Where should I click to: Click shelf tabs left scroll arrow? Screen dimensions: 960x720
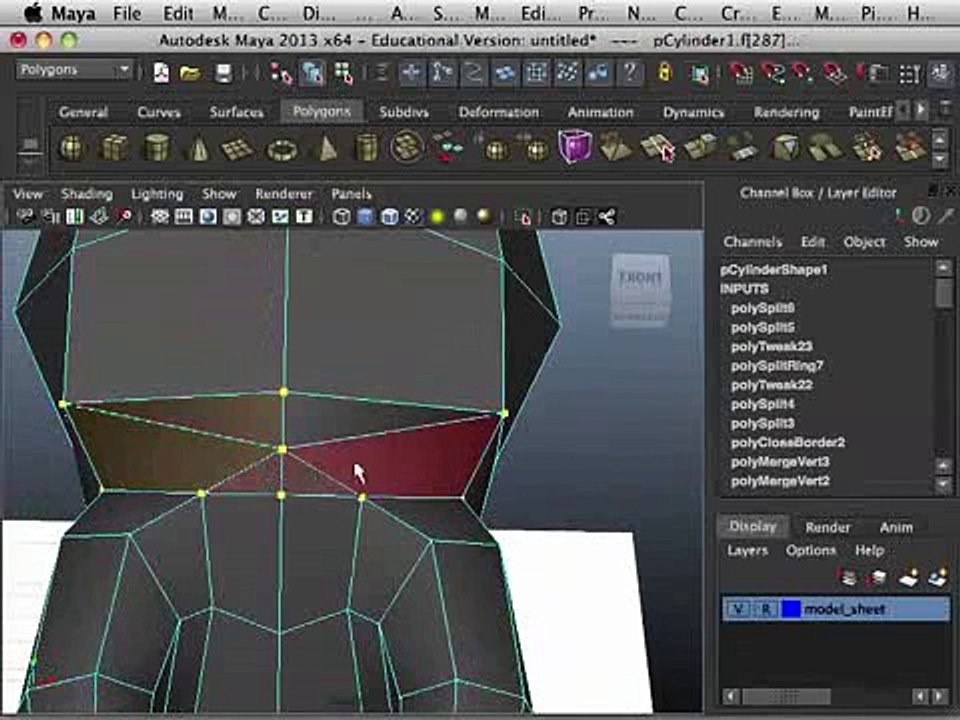[x=904, y=111]
